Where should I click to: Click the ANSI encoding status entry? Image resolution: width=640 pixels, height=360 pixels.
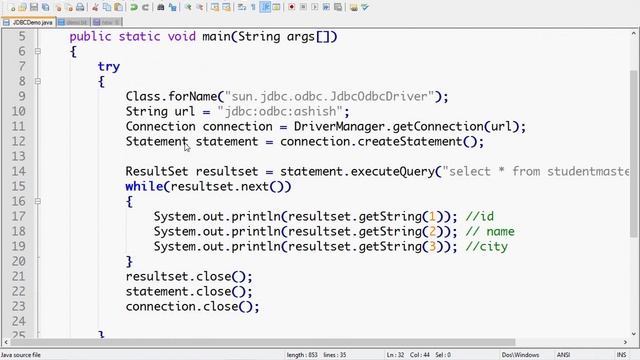[563, 355]
